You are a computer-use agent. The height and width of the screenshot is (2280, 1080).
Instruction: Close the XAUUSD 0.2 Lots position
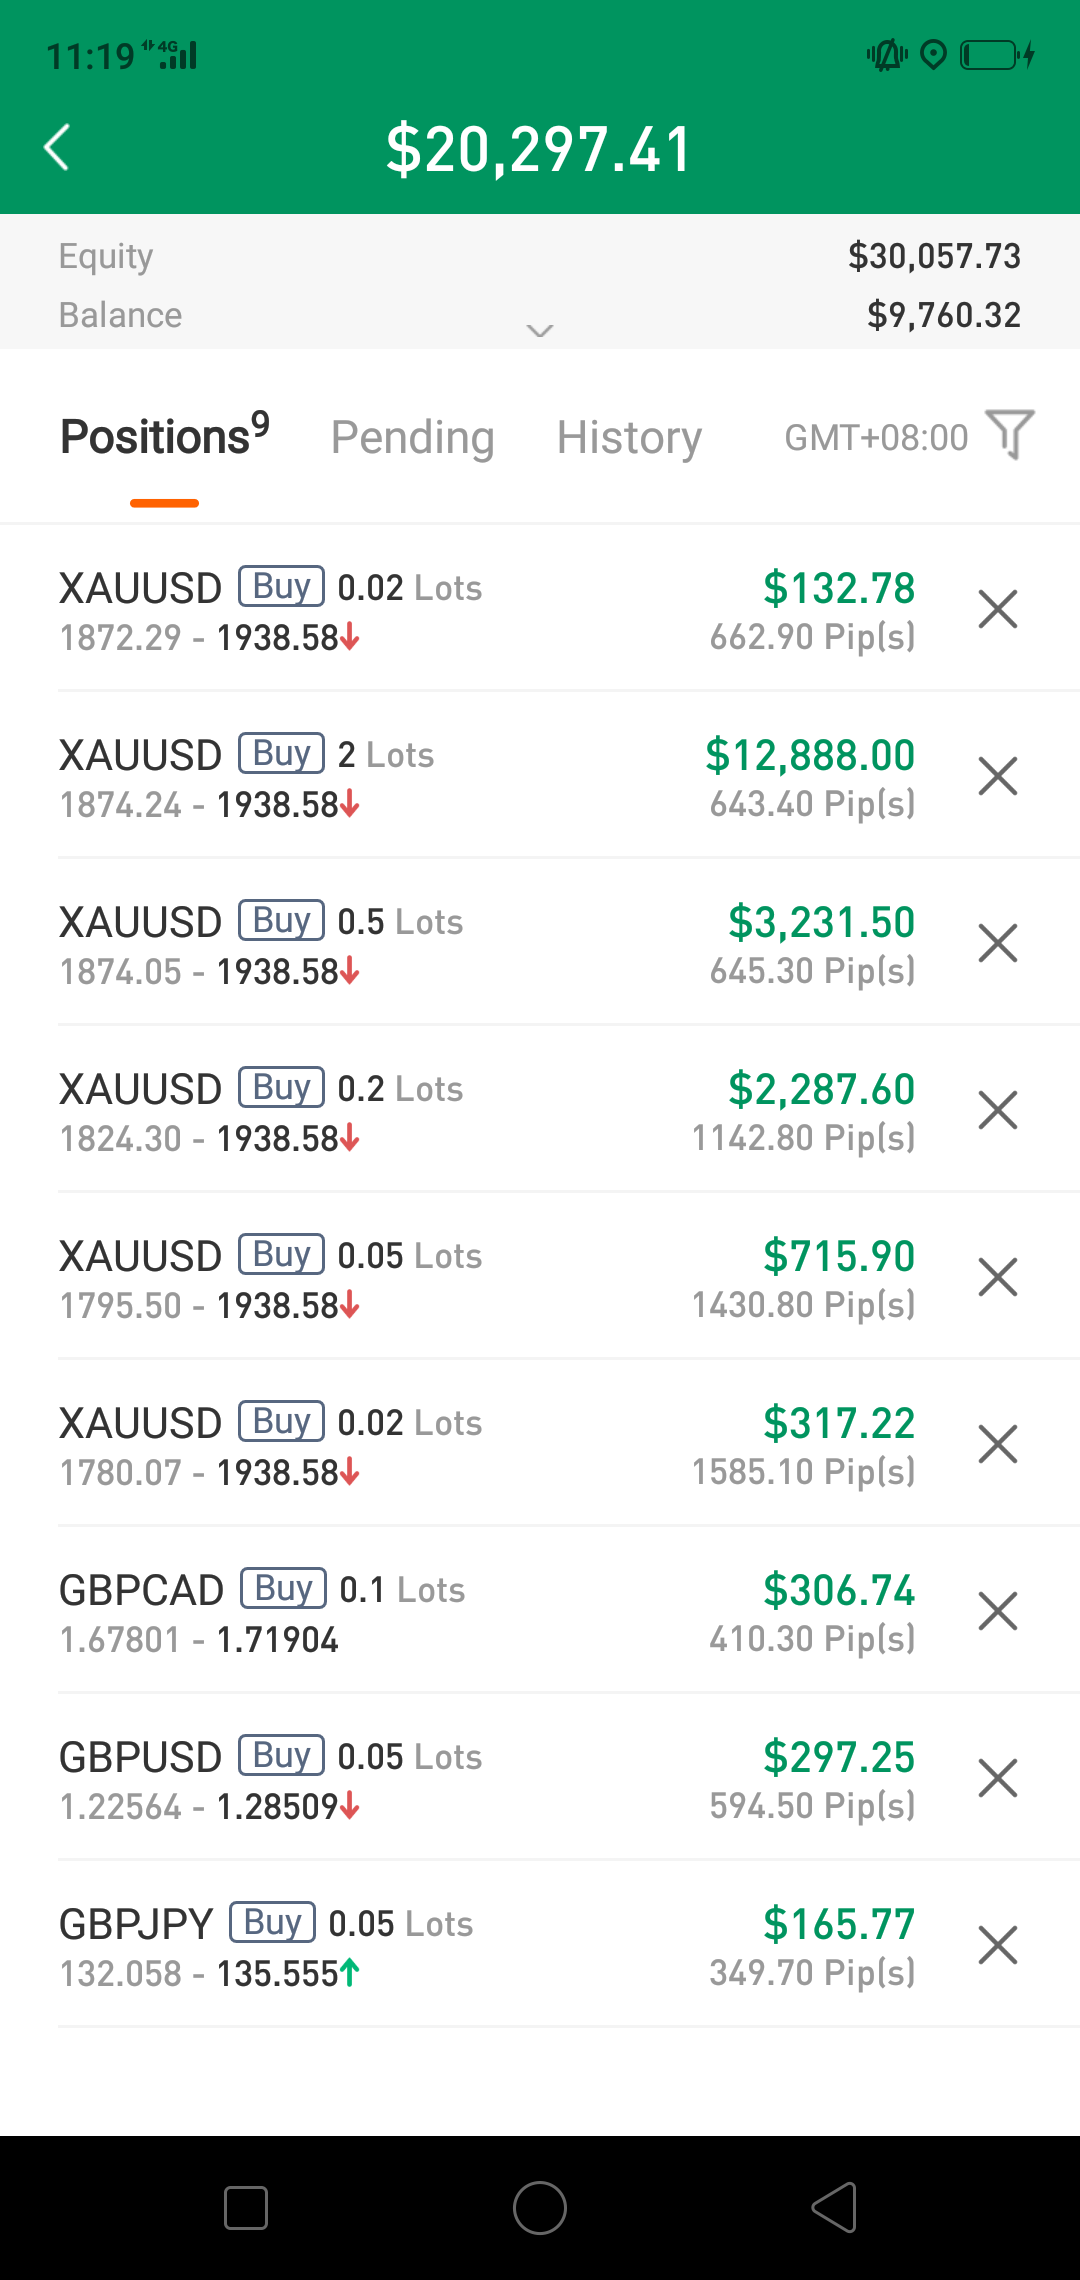(x=998, y=1110)
